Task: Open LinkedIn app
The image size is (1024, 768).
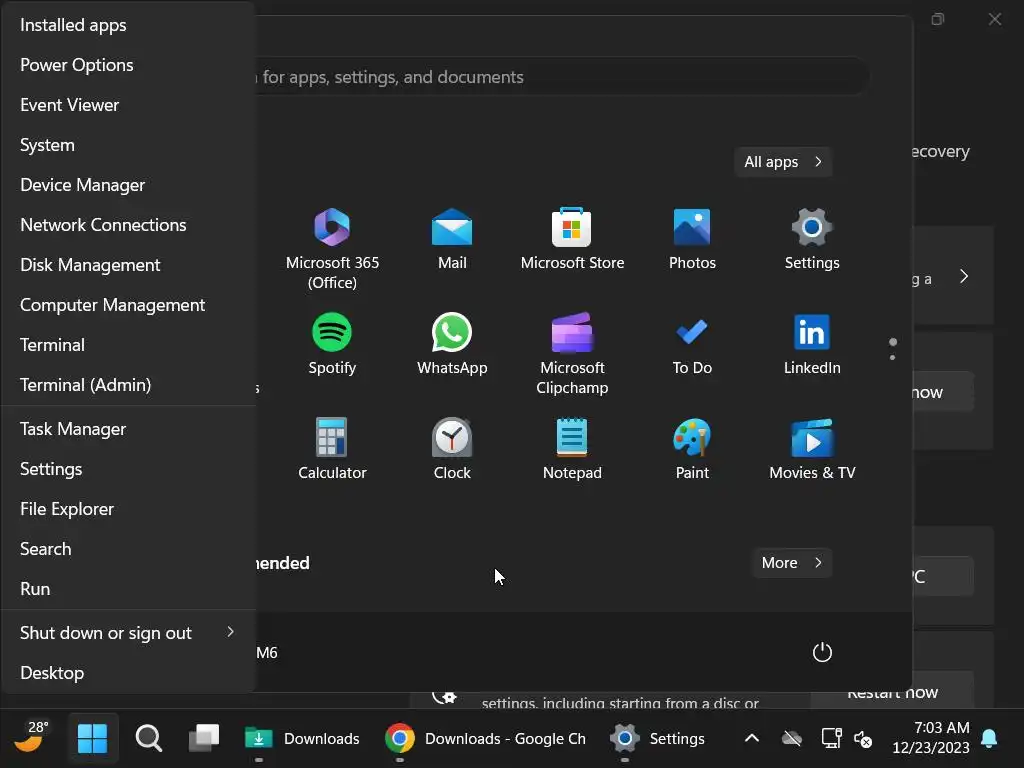Action: point(812,344)
